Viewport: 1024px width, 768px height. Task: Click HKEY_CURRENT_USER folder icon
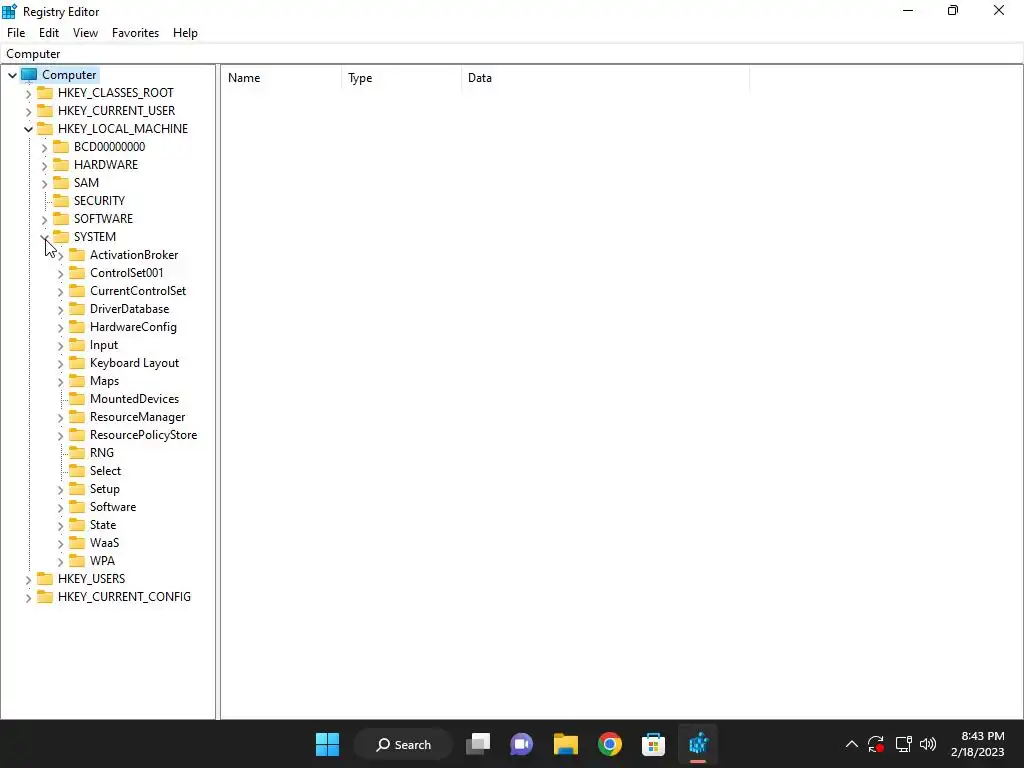tap(45, 110)
